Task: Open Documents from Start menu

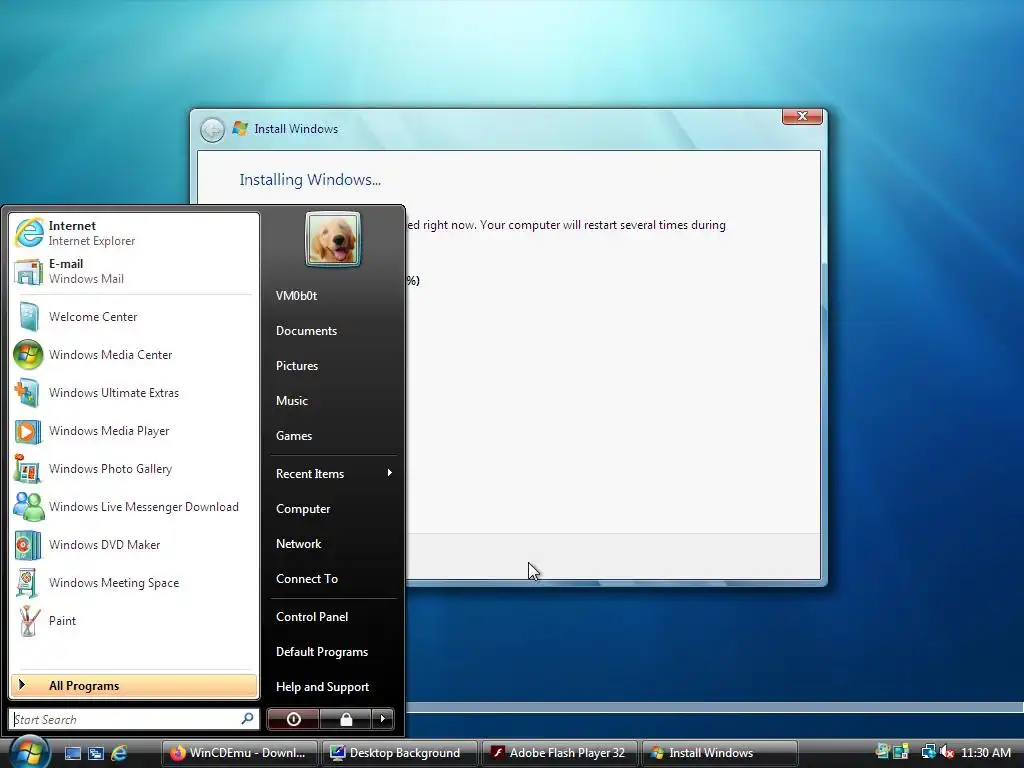Action: [x=333, y=331]
